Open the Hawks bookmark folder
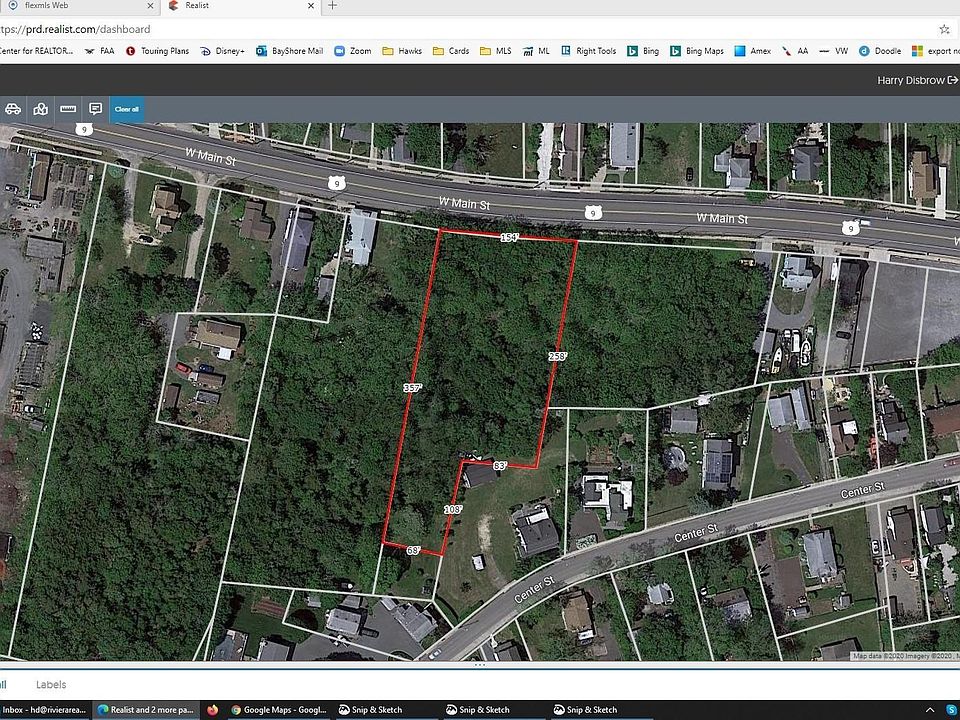 pyautogui.click(x=402, y=51)
